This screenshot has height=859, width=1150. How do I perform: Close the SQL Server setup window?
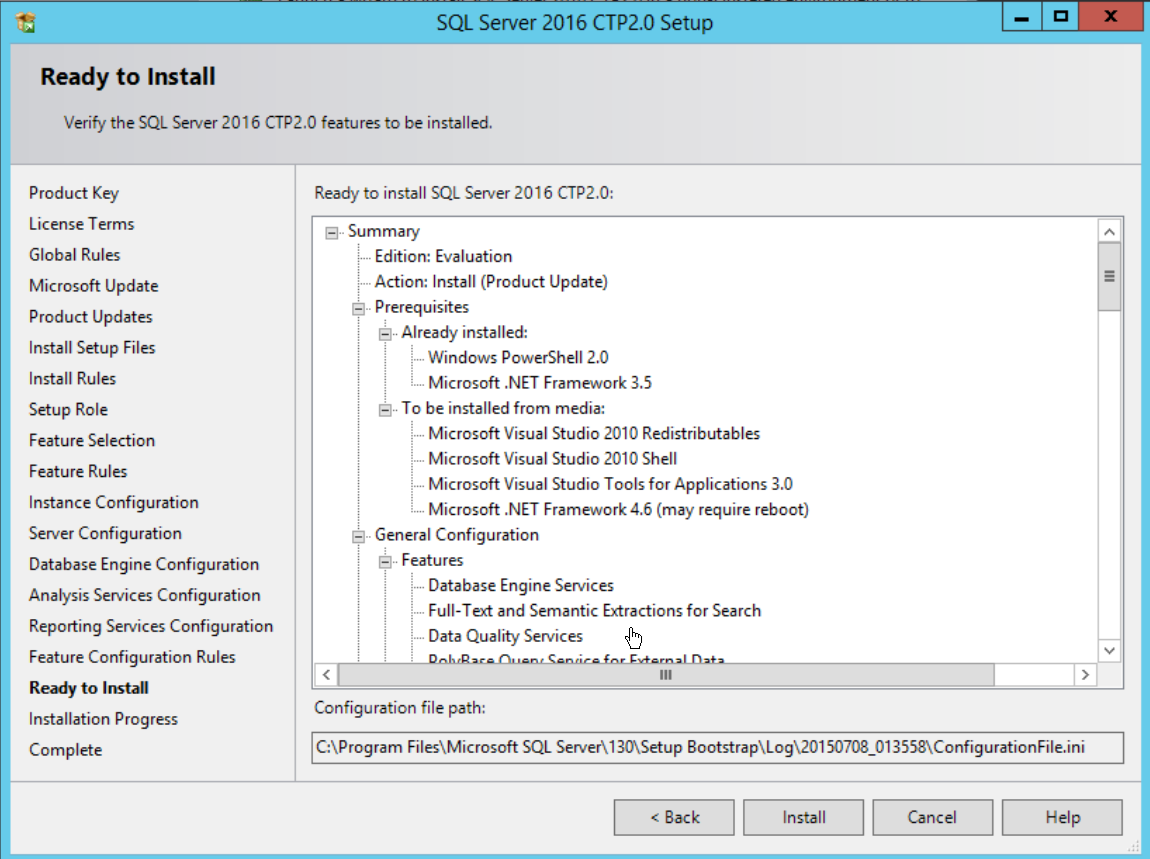(1110, 18)
